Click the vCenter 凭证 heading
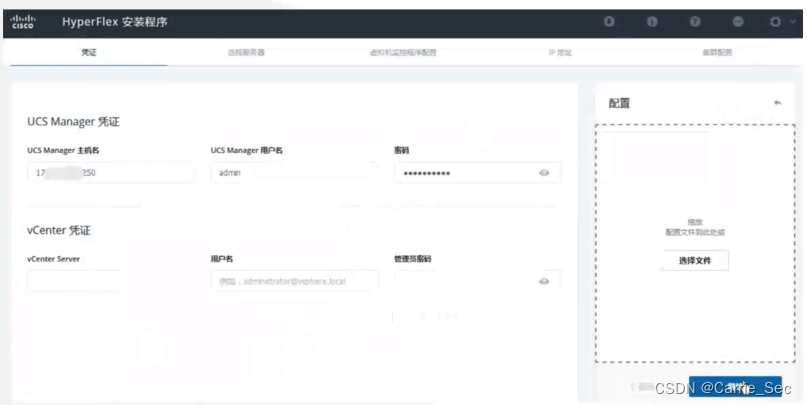 tap(59, 231)
